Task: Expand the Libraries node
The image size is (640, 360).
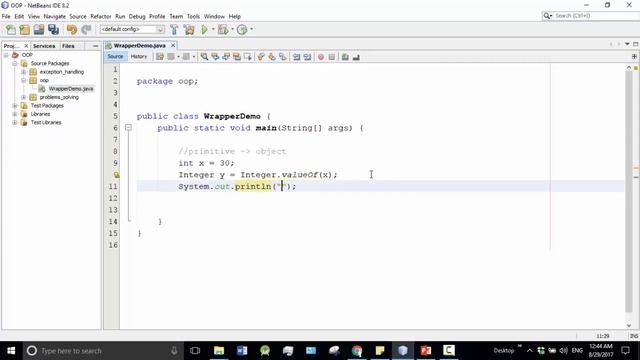Action: pyautogui.click(x=15, y=114)
